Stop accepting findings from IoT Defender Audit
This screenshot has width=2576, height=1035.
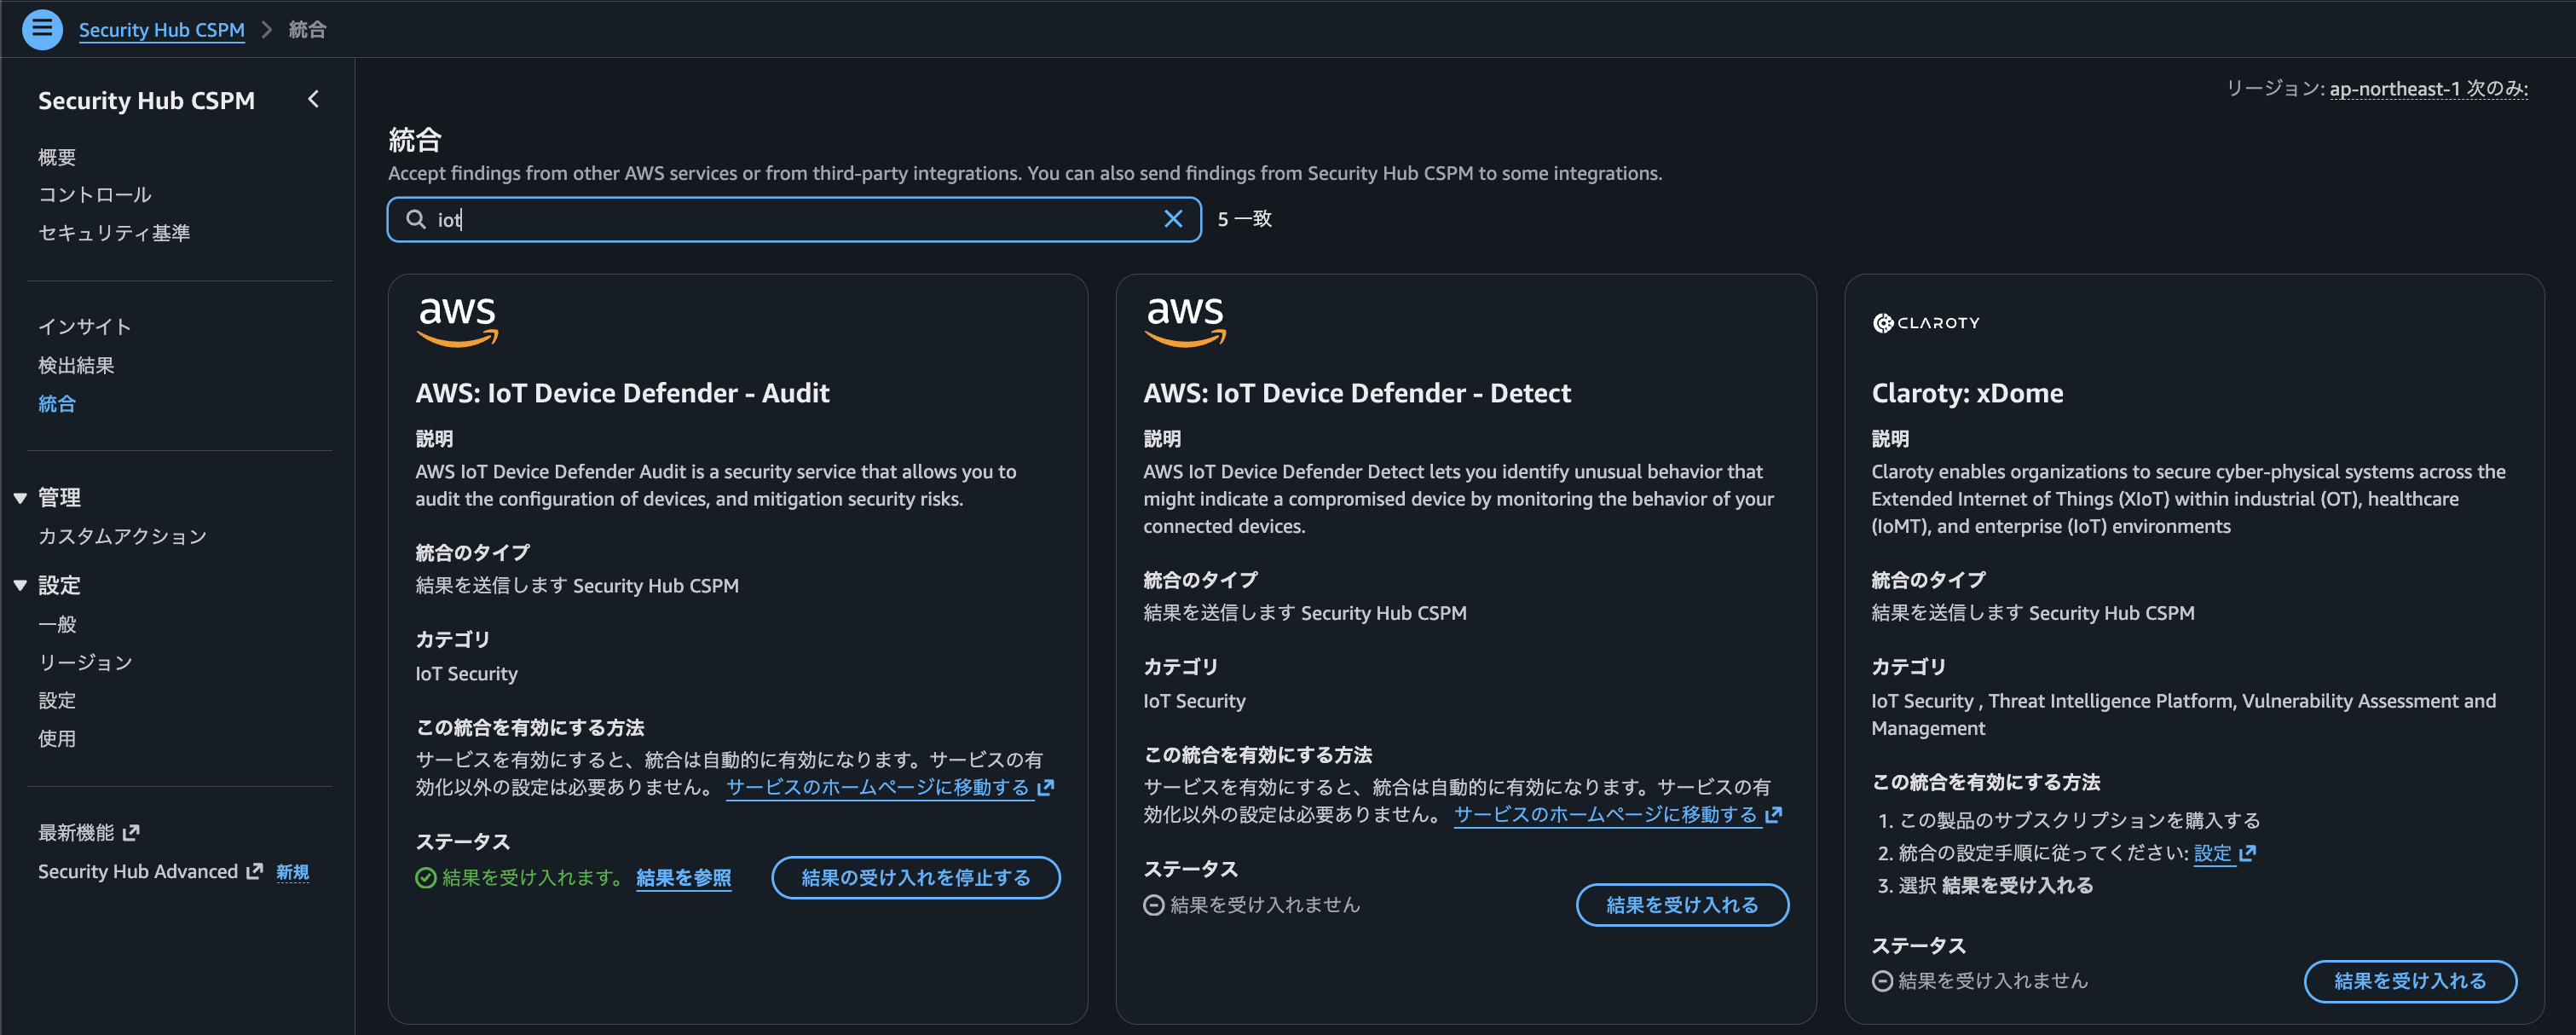point(916,877)
